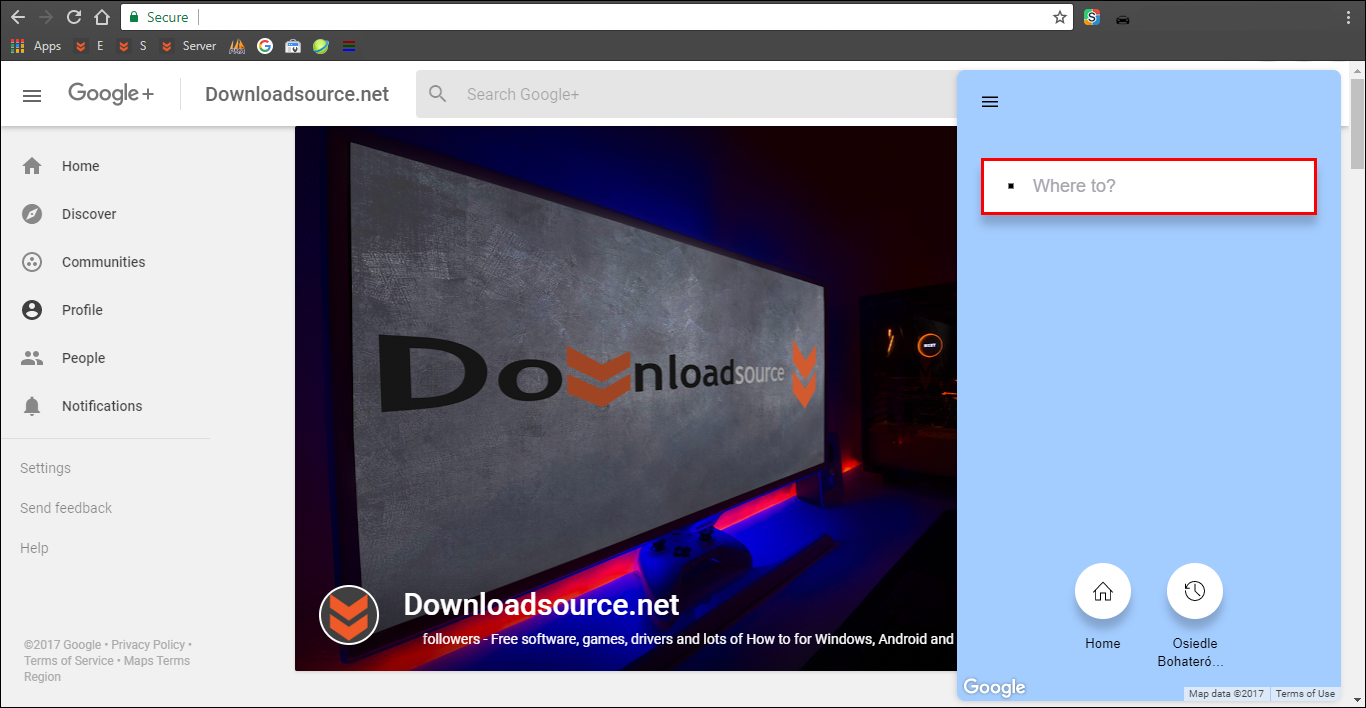The width and height of the screenshot is (1366, 708).
Task: Click the Google+ logo
Action: tap(111, 94)
